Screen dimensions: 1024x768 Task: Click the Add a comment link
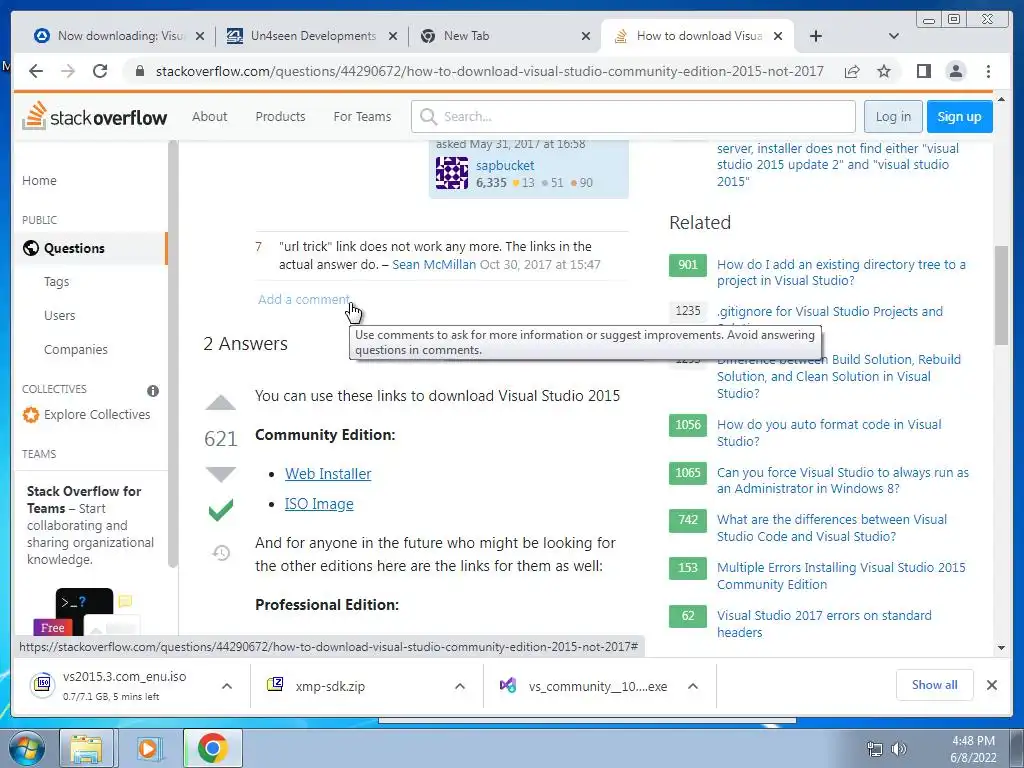coord(304,299)
